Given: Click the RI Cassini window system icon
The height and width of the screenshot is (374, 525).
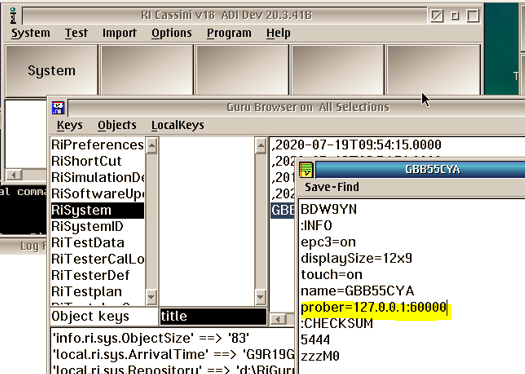Looking at the screenshot, I should (13, 15).
